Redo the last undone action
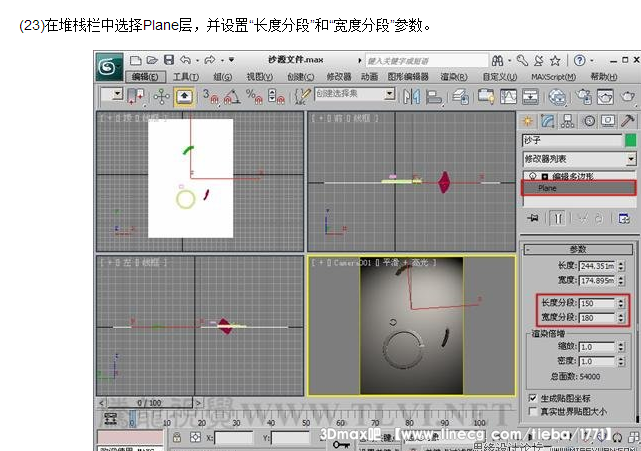This screenshot has width=641, height=451. click(210, 60)
